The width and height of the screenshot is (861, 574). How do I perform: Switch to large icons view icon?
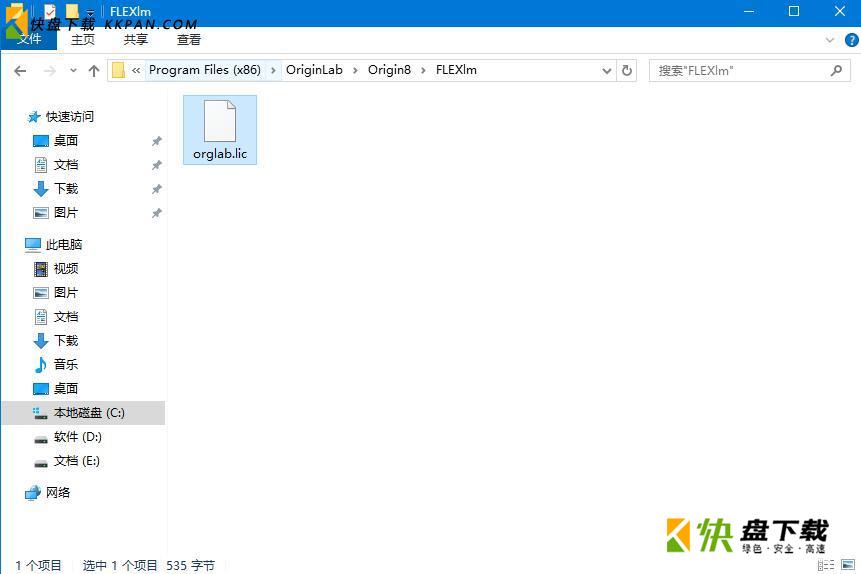tap(848, 565)
